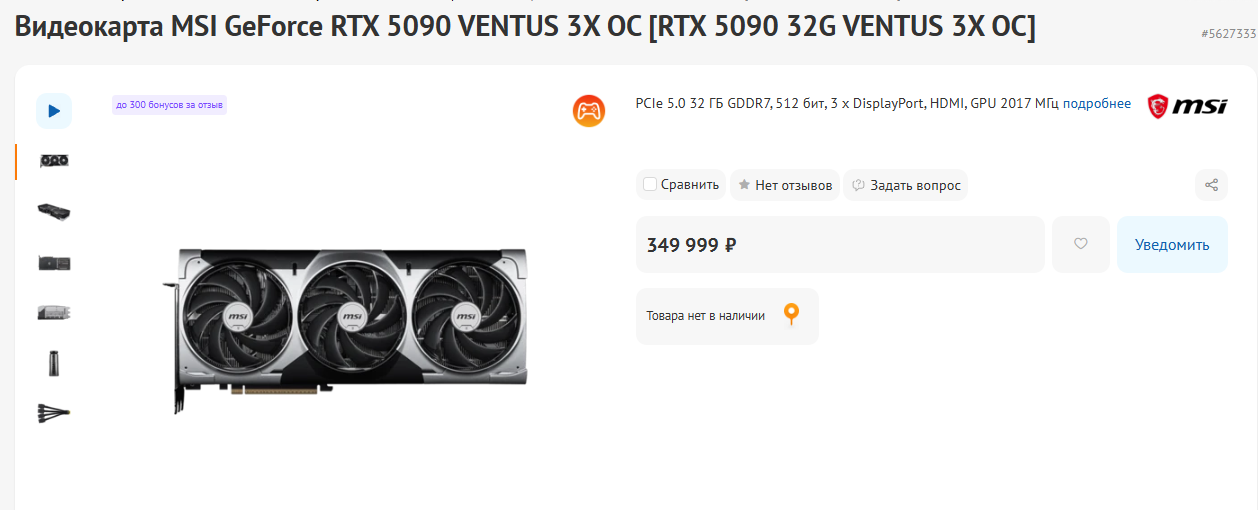This screenshot has height=510, width=1258.
Task: Click the star icon by Нет отзывов
Action: (744, 185)
